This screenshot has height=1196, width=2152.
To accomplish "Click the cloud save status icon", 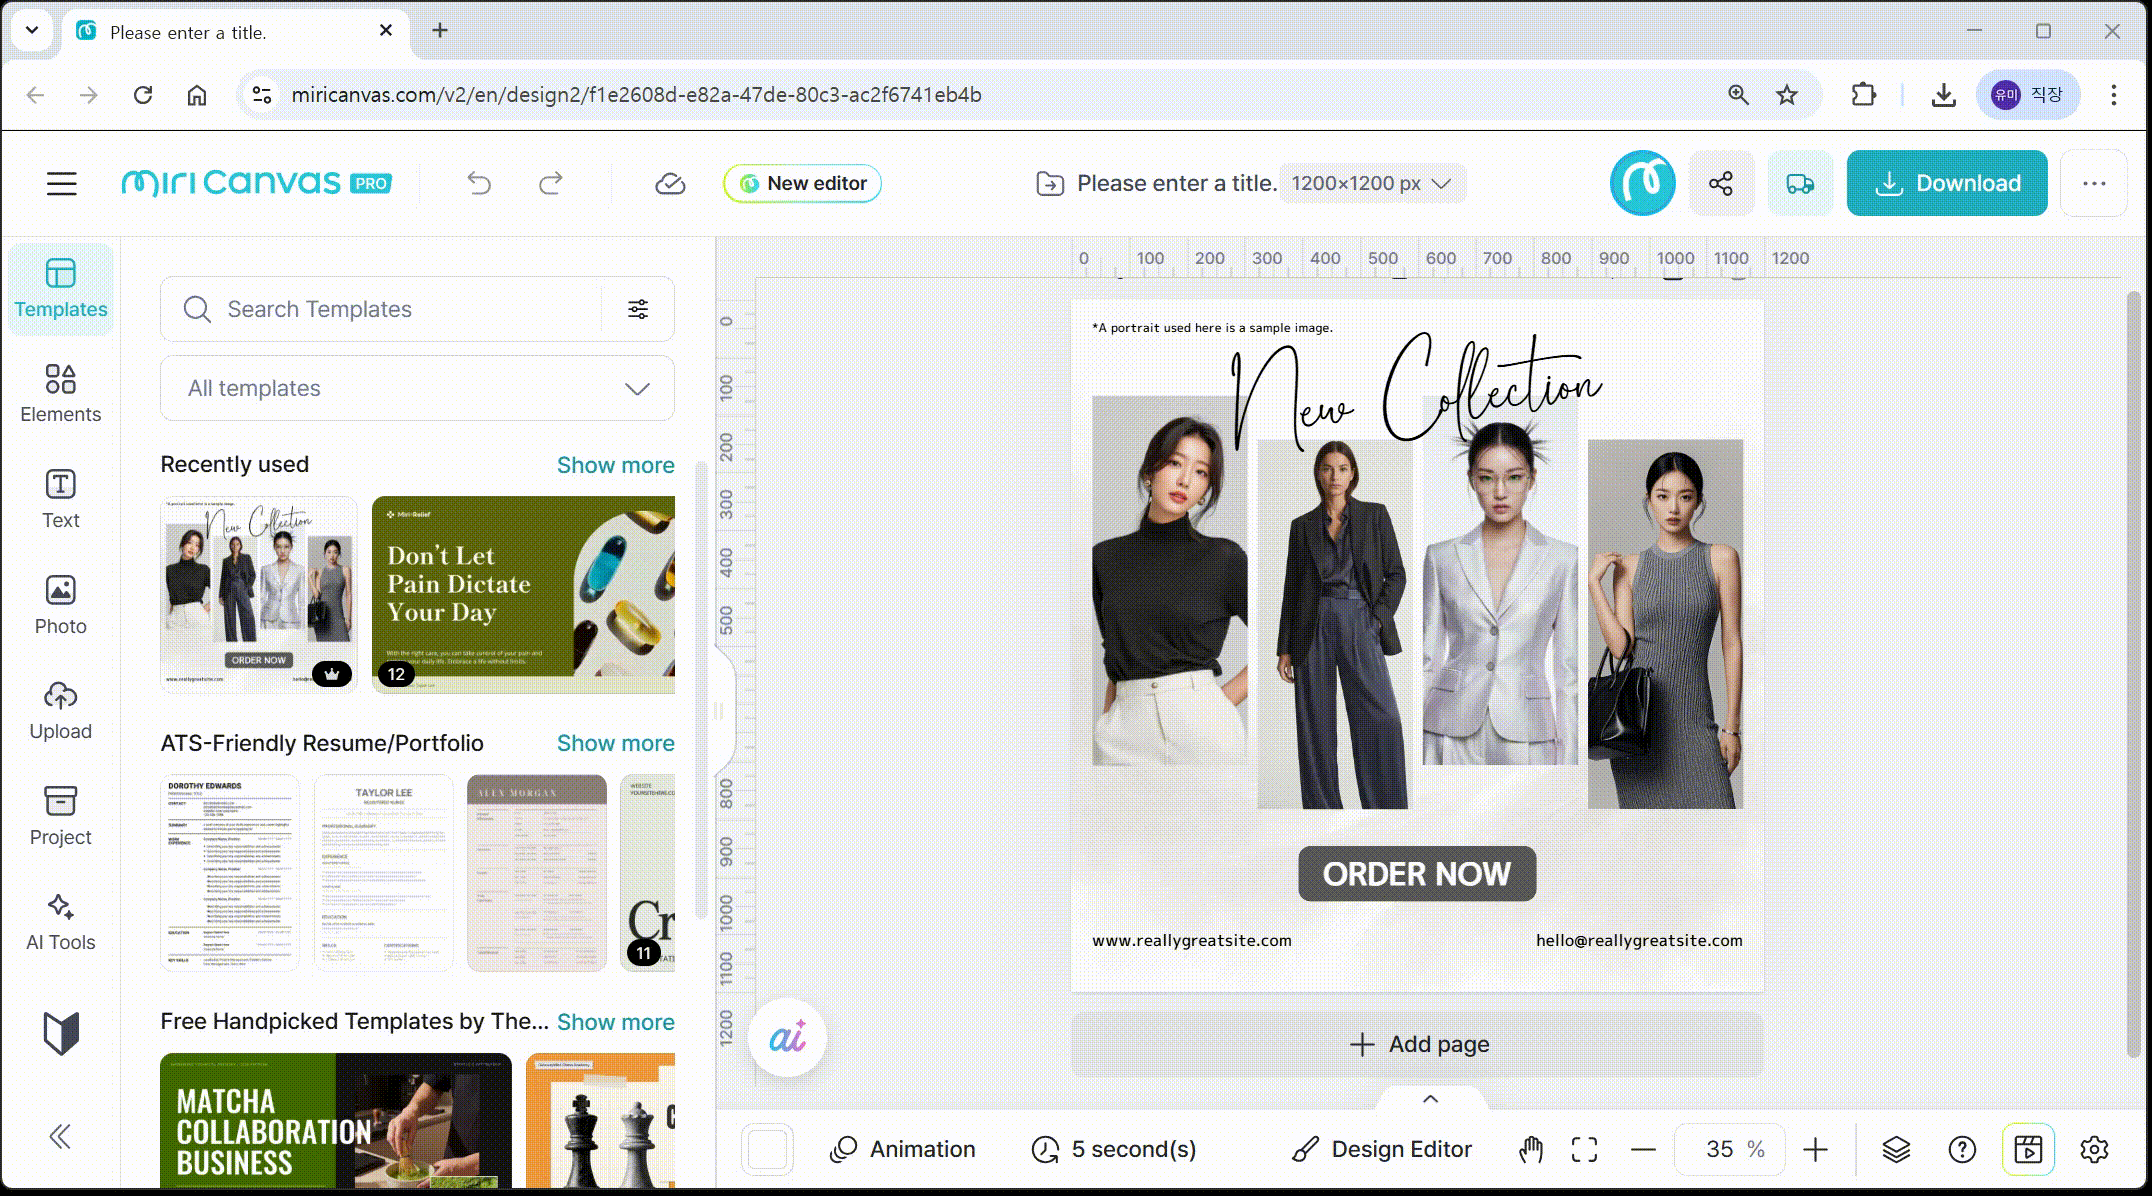I will pyautogui.click(x=670, y=183).
